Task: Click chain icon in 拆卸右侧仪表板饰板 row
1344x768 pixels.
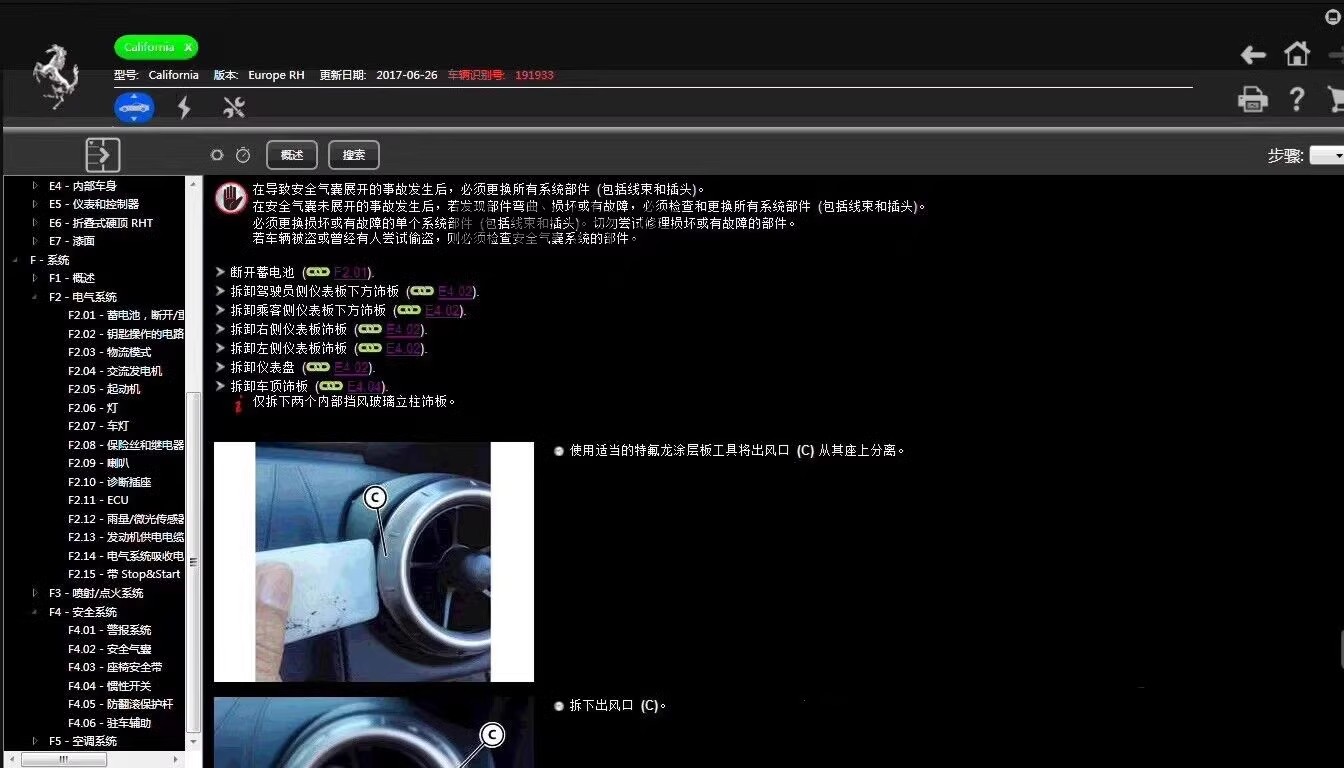Action: click(370, 329)
